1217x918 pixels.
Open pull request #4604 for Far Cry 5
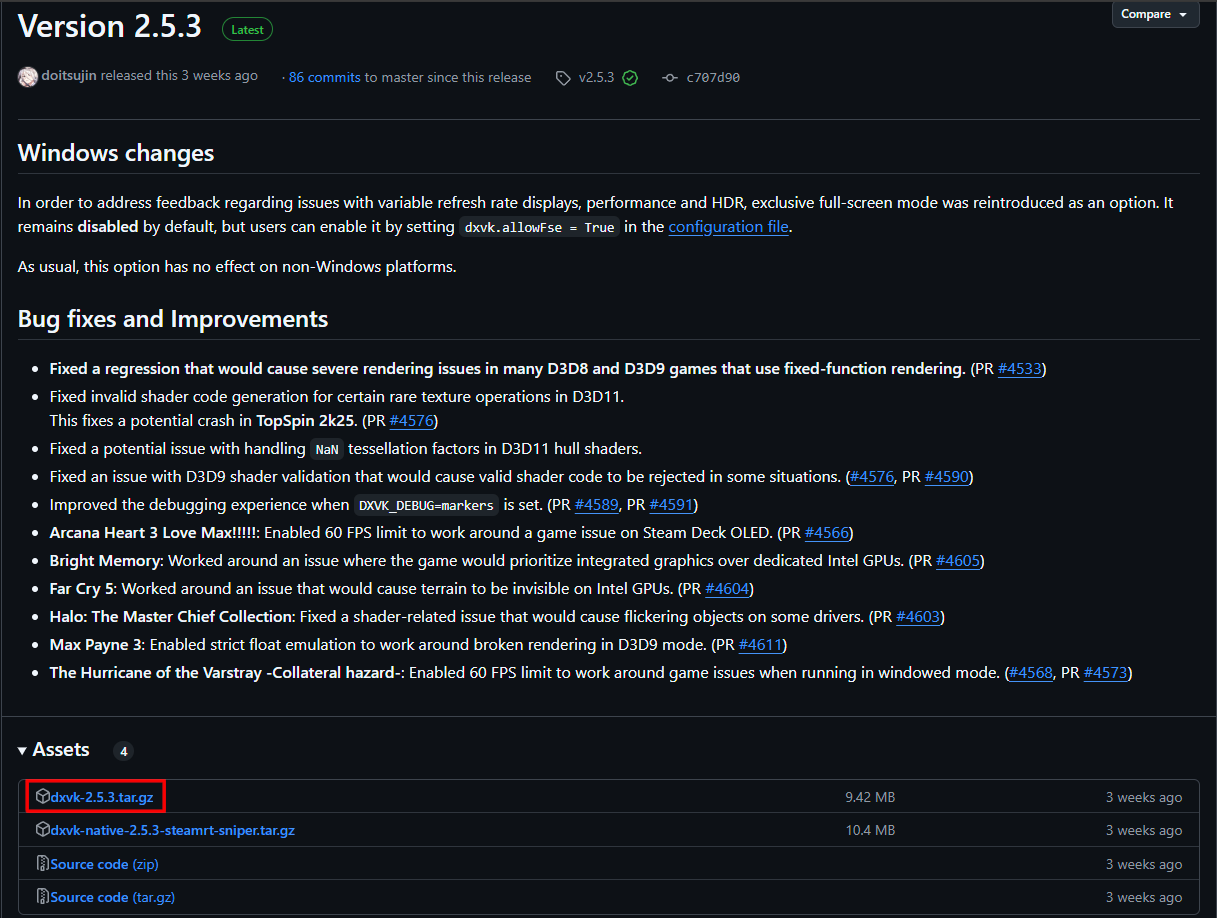coord(728,589)
